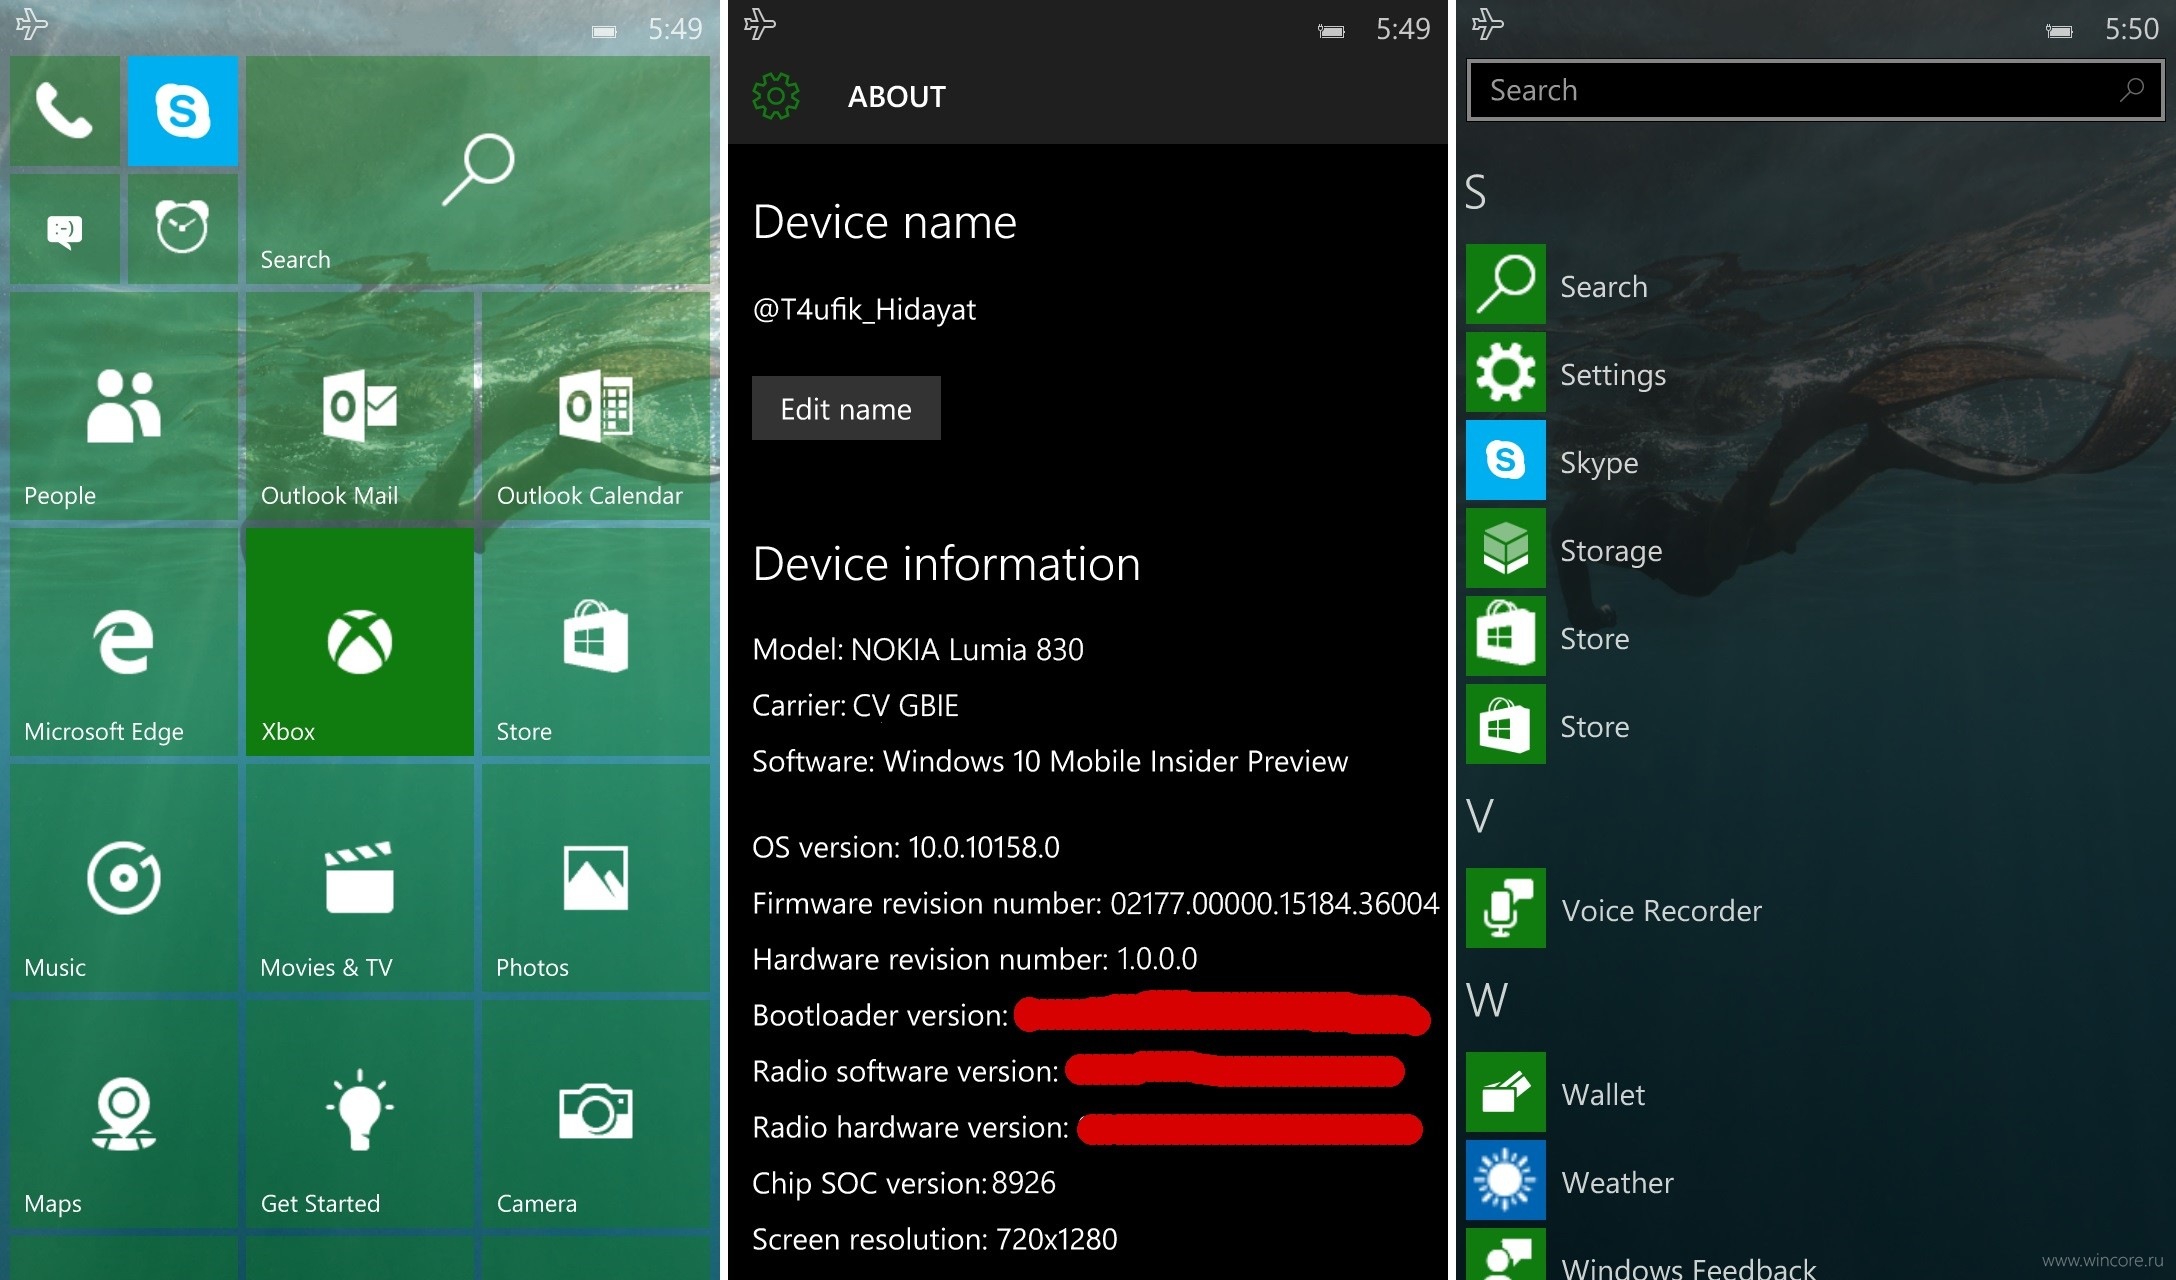Jump via the S letter header
The height and width of the screenshot is (1280, 2176).
pos(1476,192)
